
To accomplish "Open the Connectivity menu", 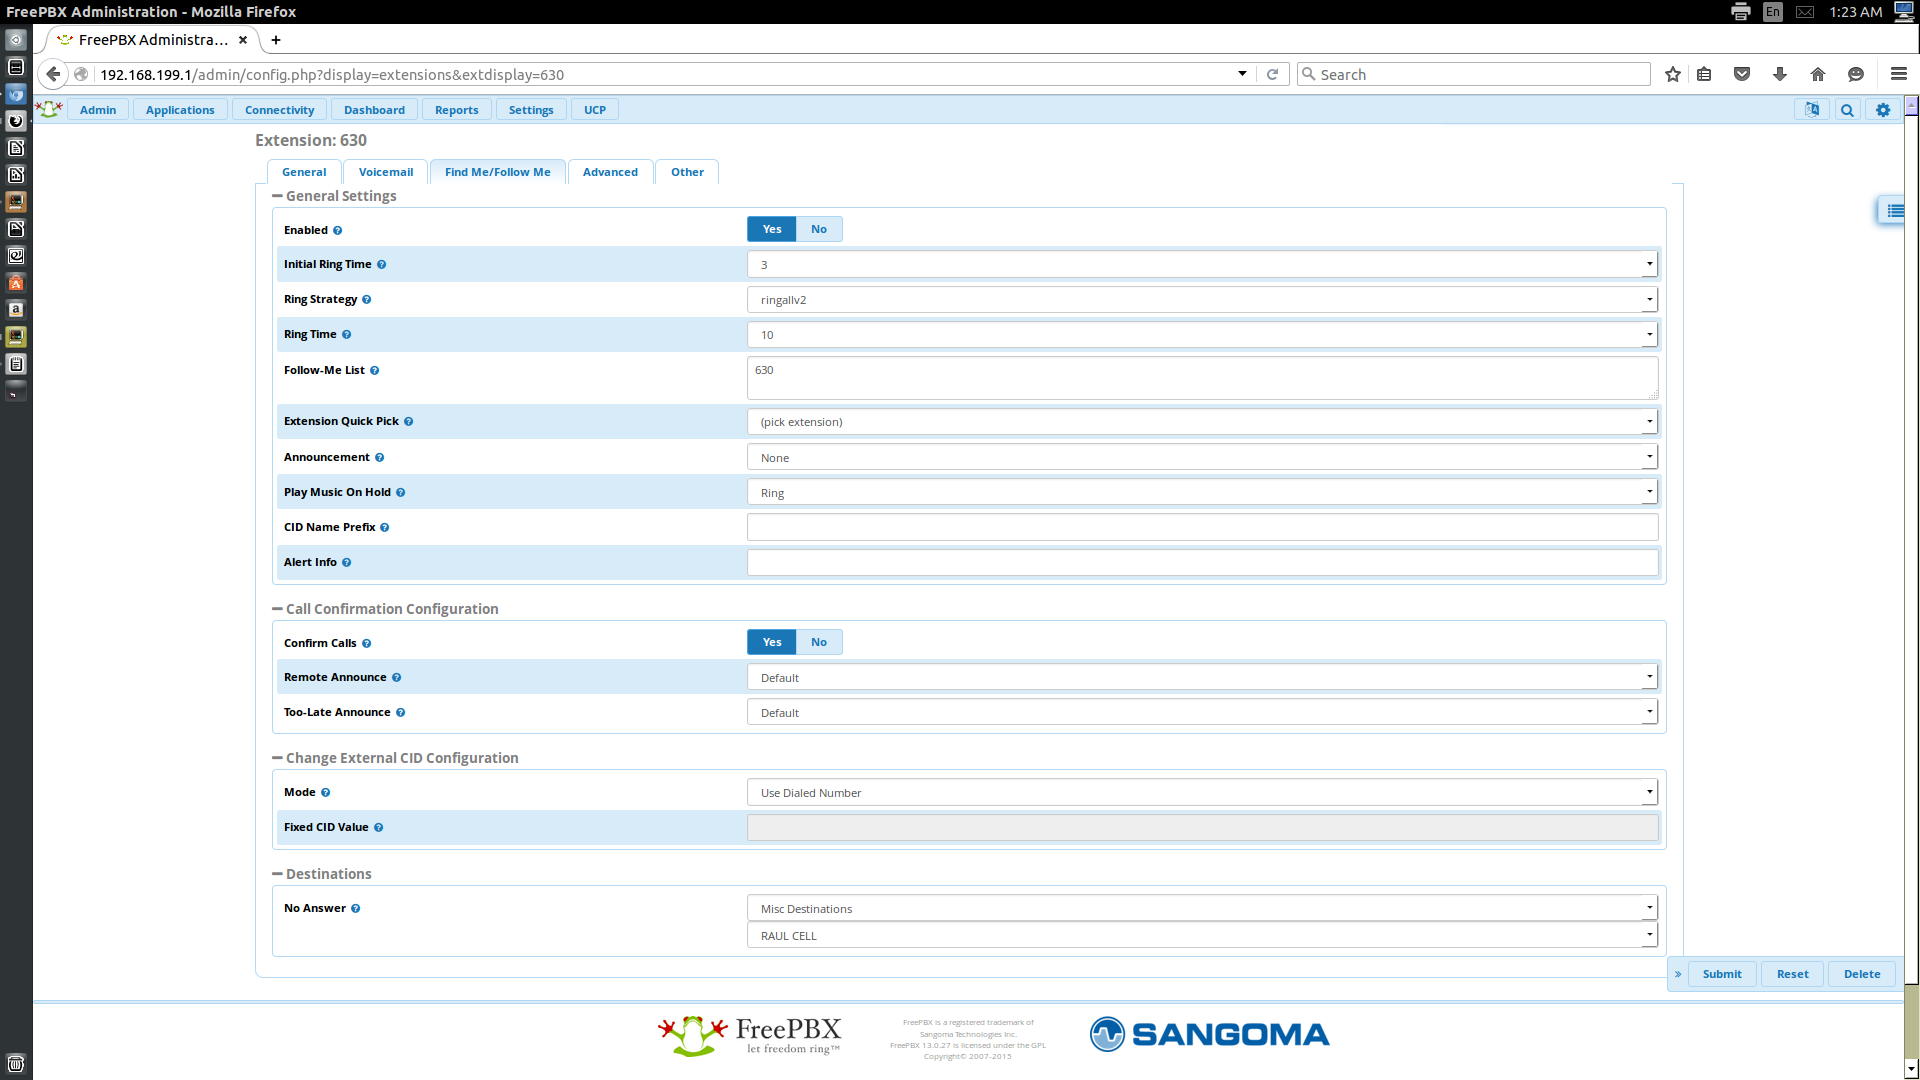I will click(x=279, y=110).
